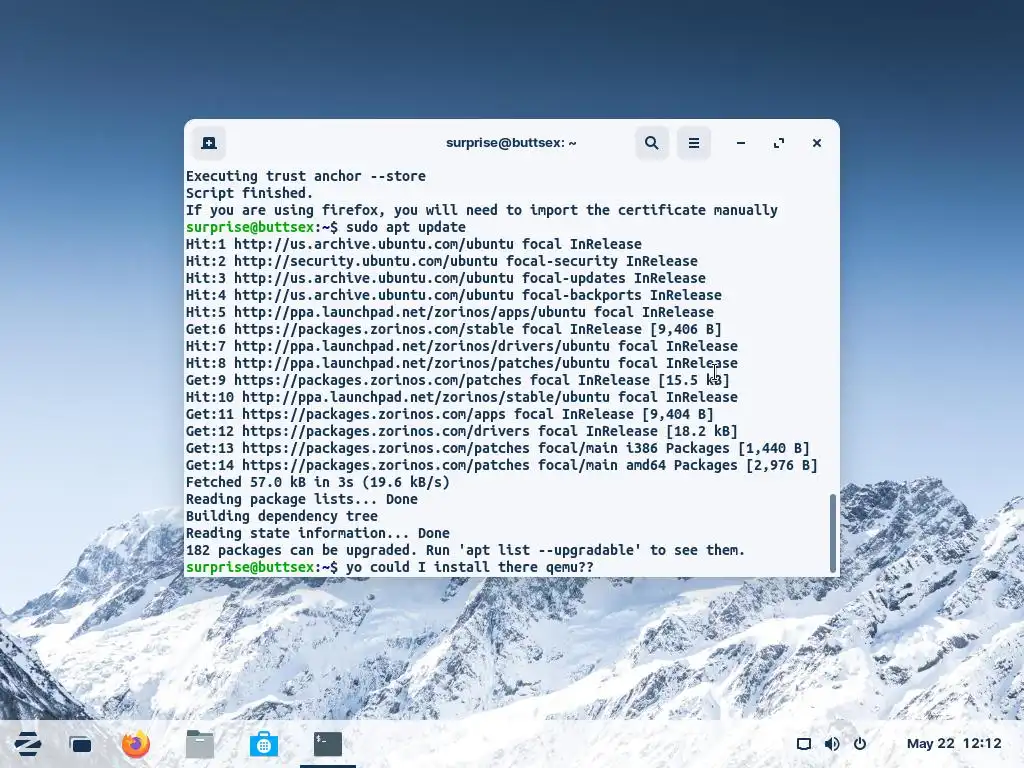Click the Hit:7 zorinos/drivers line
Screen dimensions: 1024x768
[462, 346]
